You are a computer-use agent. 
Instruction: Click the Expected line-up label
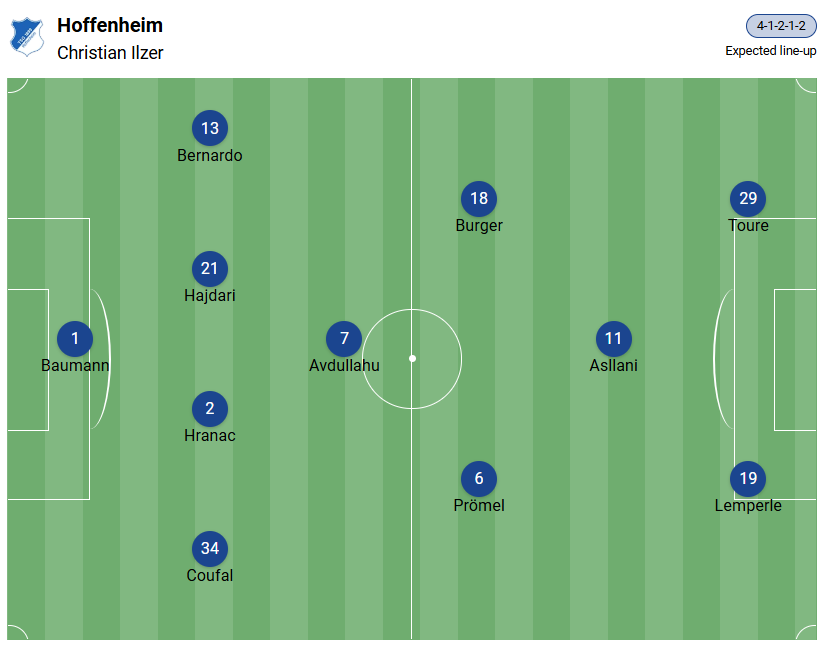pos(771,51)
